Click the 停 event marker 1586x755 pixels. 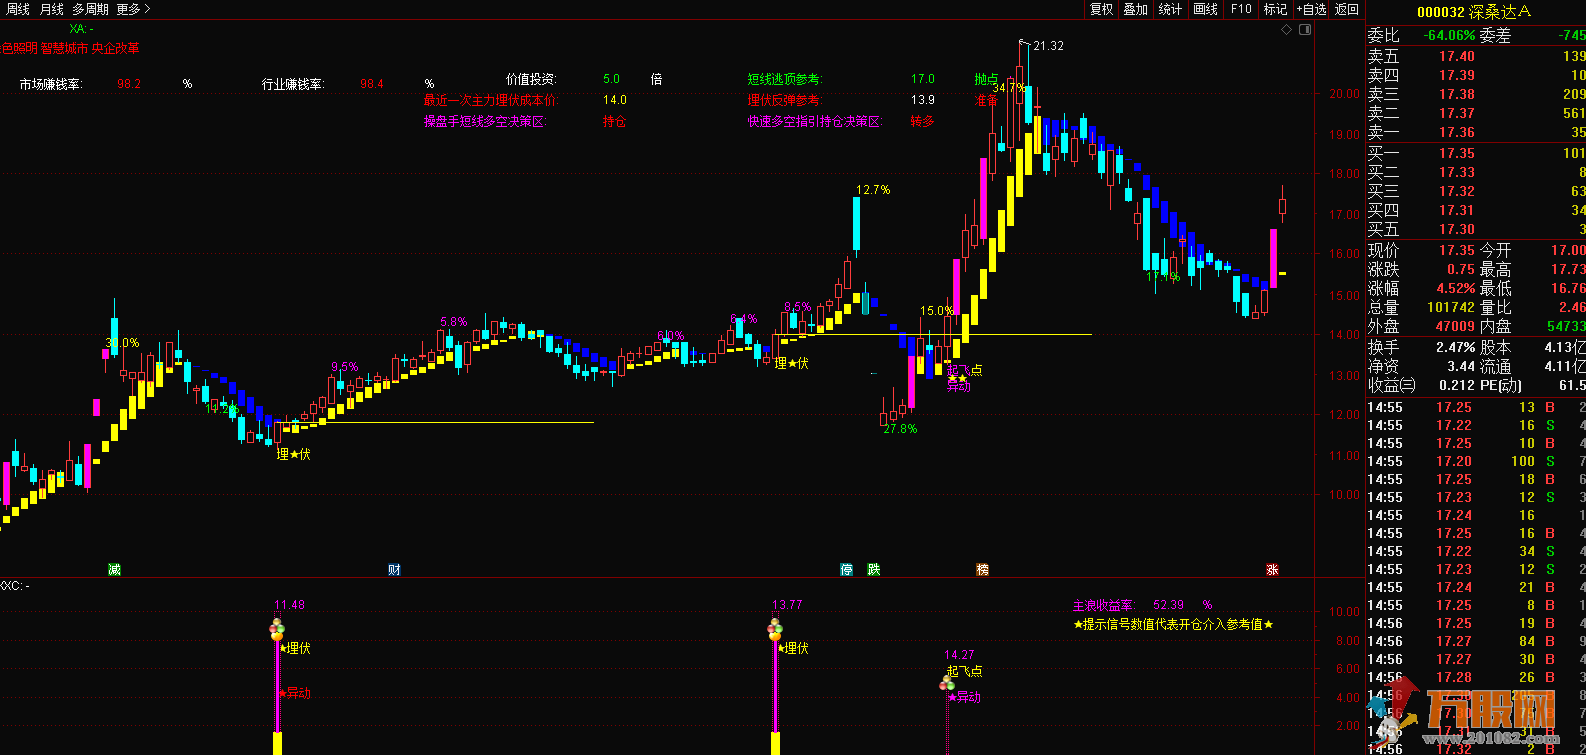(847, 570)
